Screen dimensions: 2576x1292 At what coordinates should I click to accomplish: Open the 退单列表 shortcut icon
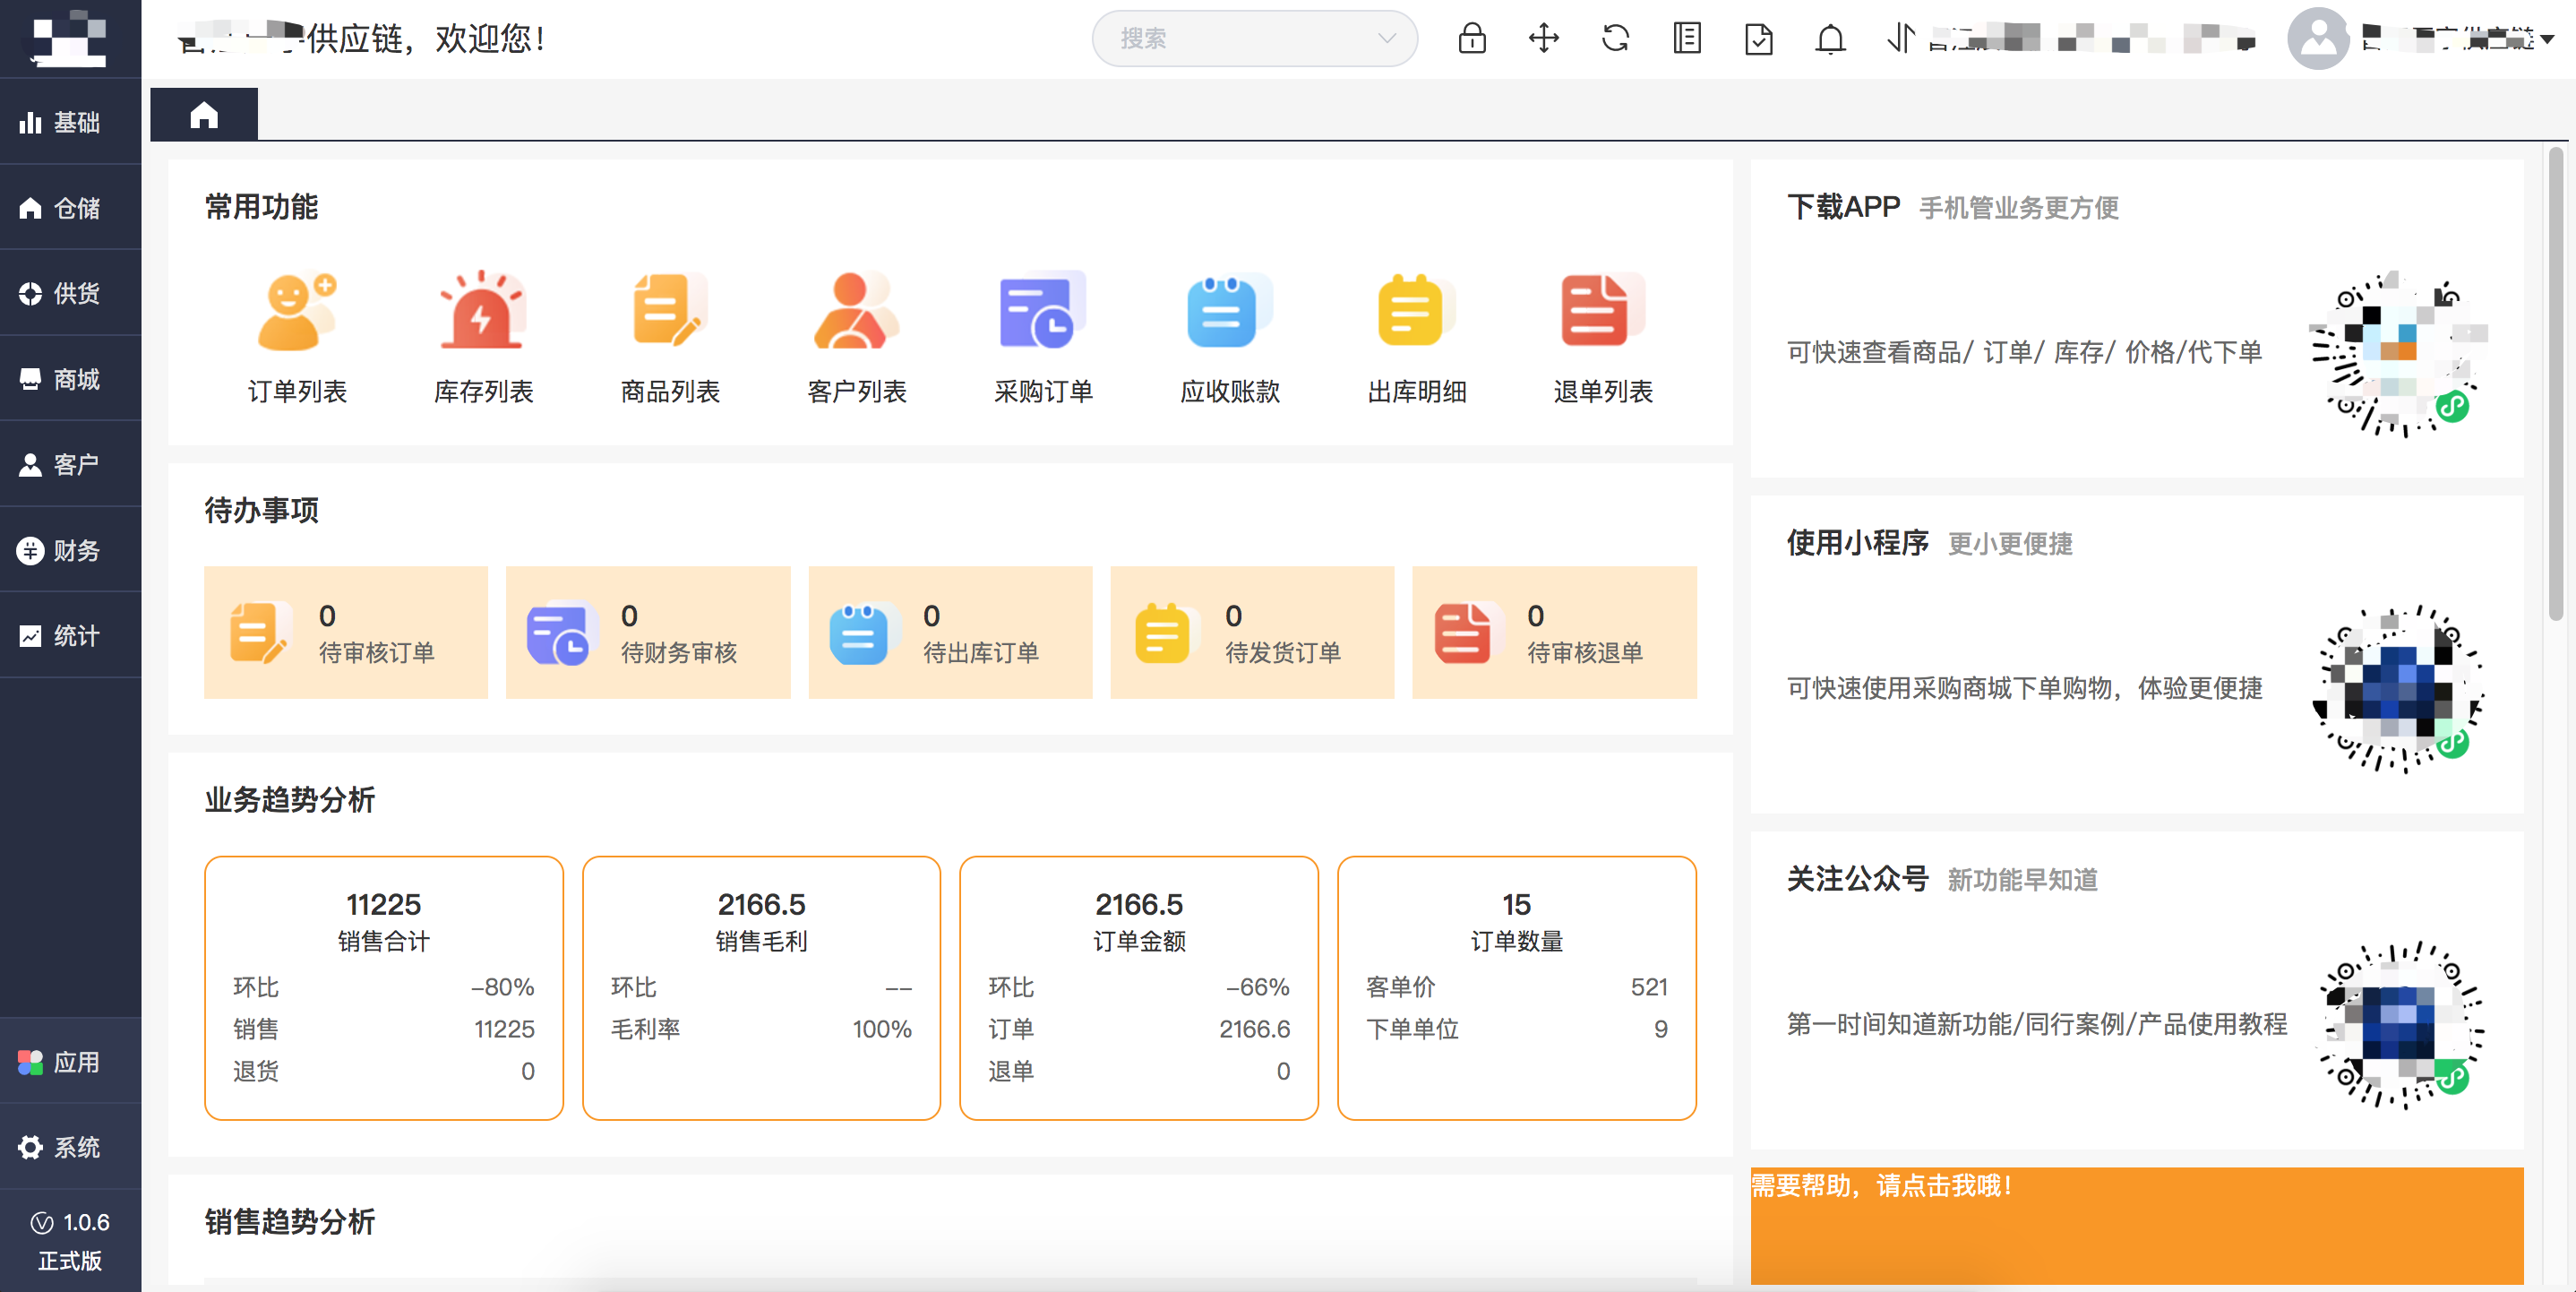tap(1603, 311)
